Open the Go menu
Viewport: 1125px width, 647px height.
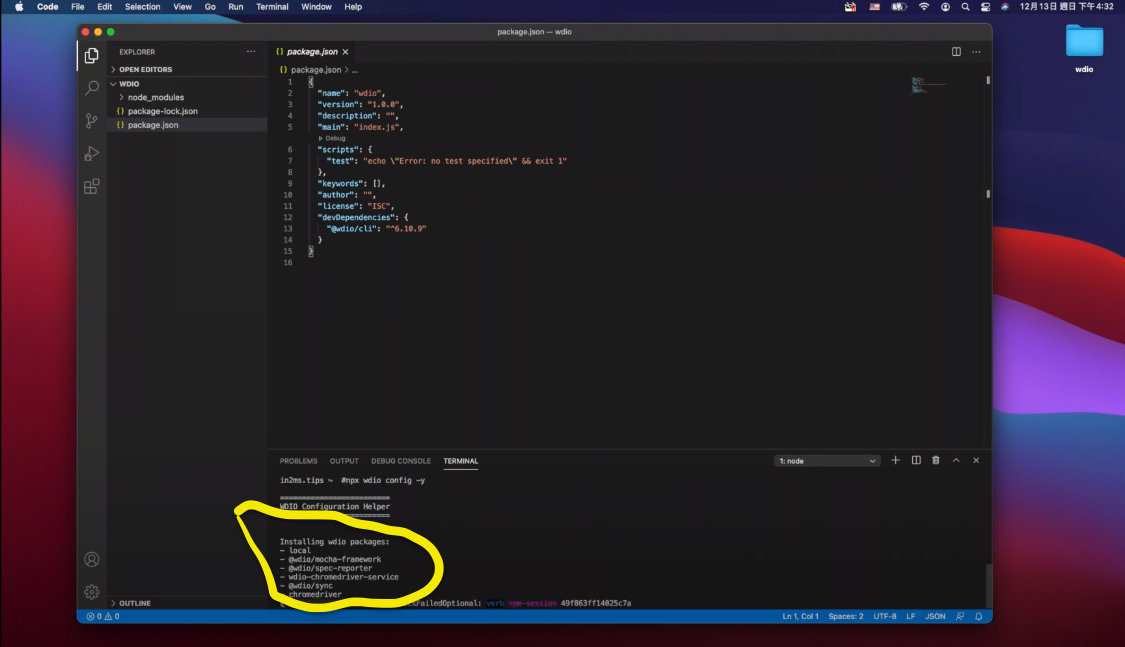pos(210,6)
